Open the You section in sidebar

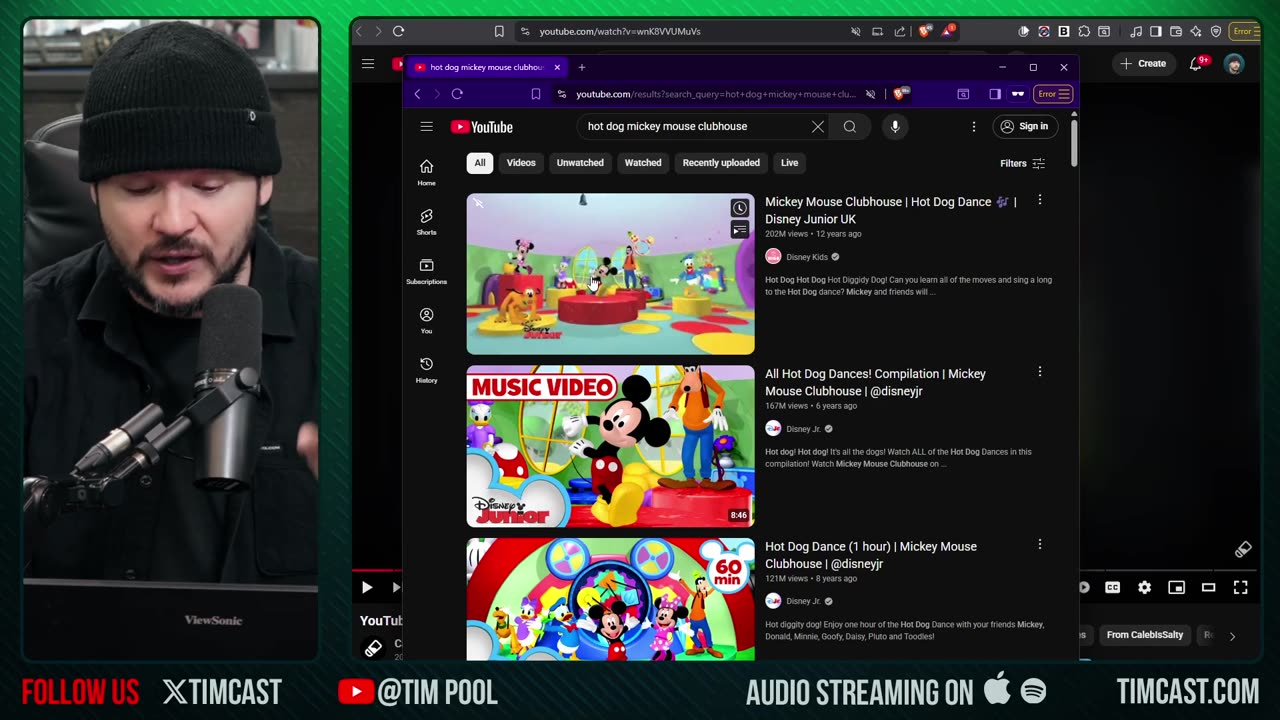[x=426, y=320]
